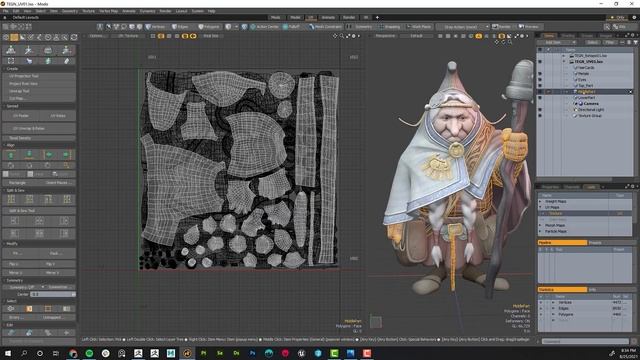The image size is (640, 360).
Task: Click the search icon near the top right toolbar
Action: [607, 27]
